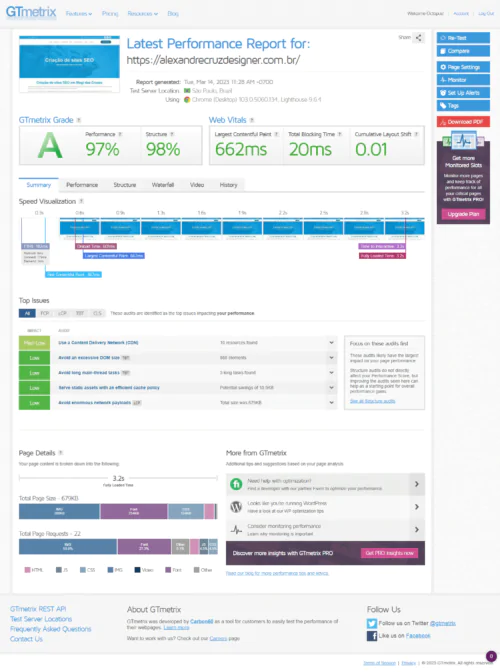Click the Font segment in Total Page Requests bar

pos(144,546)
